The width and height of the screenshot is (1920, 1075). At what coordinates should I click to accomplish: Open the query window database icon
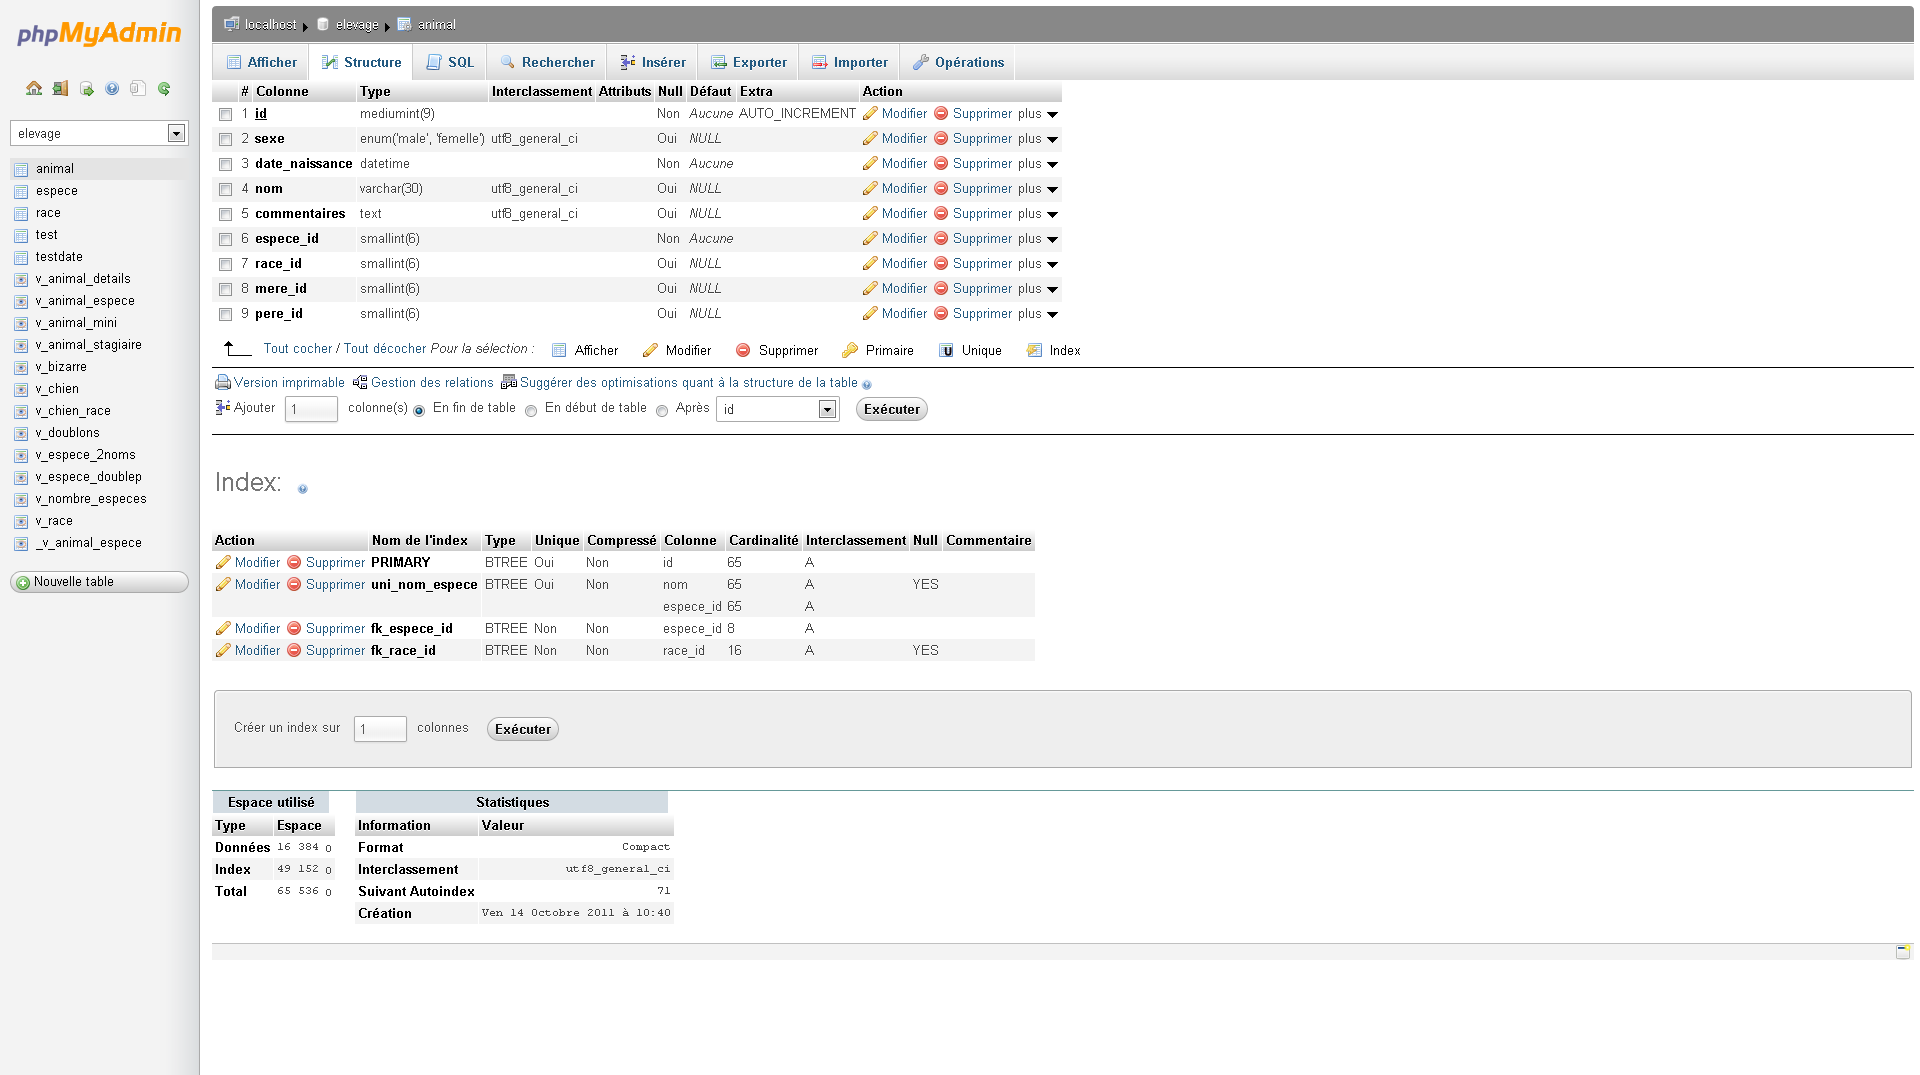pyautogui.click(x=86, y=88)
